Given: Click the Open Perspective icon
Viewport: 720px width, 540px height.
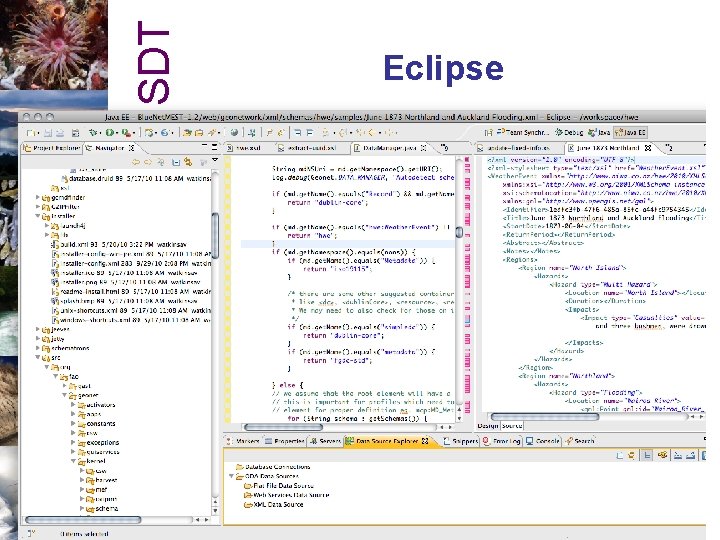Looking at the screenshot, I should tap(488, 133).
